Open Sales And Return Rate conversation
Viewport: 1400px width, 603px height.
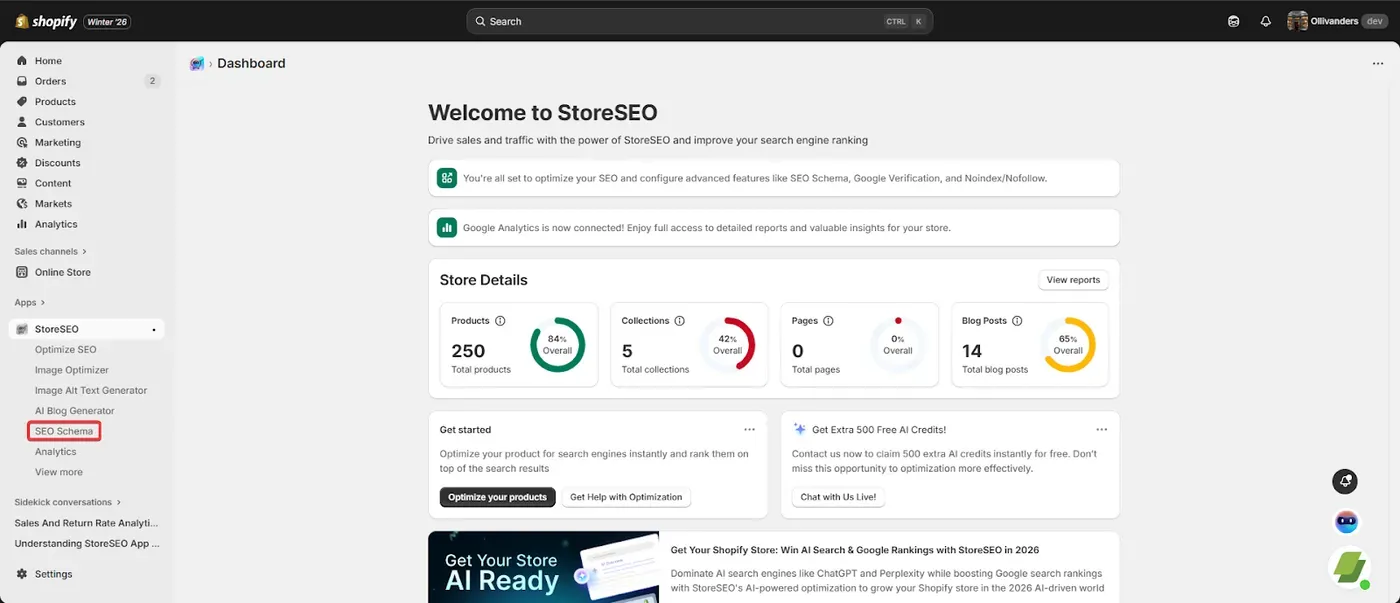click(86, 523)
